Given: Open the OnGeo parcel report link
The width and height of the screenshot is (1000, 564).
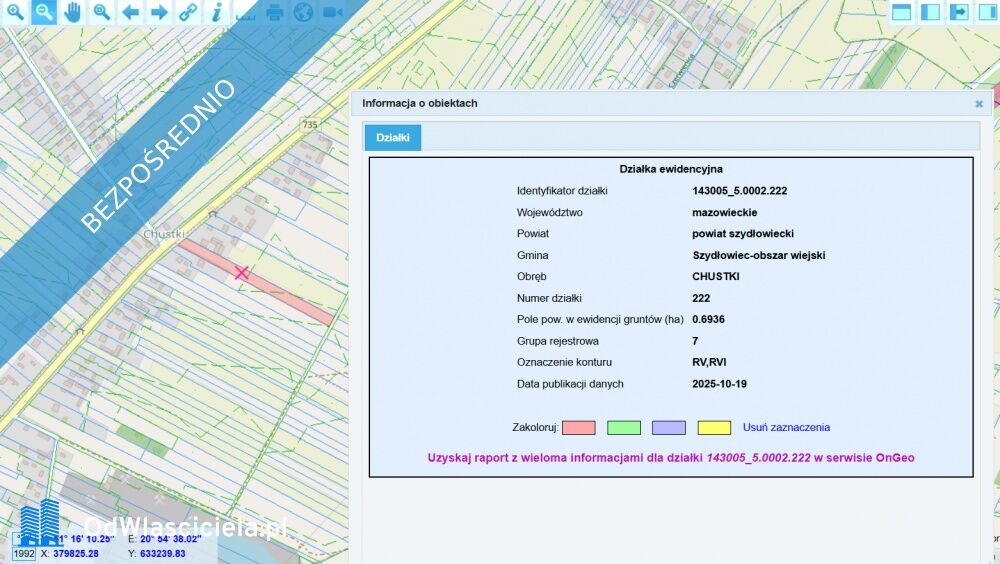Looking at the screenshot, I should click(x=670, y=458).
